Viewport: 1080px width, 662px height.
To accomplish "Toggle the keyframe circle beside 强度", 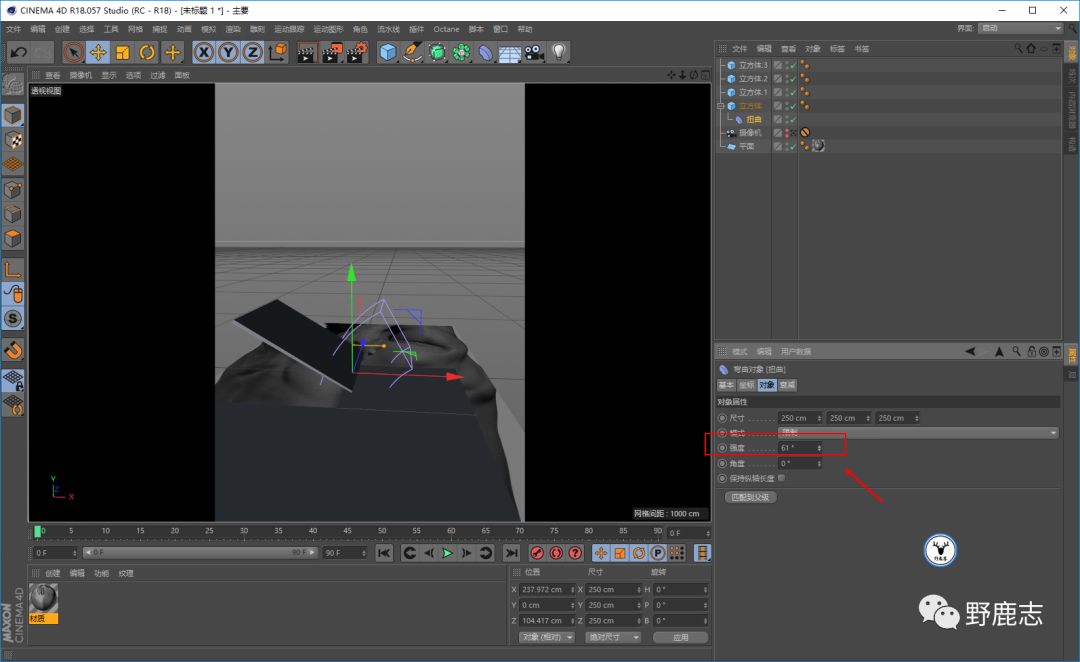I will pyautogui.click(x=723, y=448).
